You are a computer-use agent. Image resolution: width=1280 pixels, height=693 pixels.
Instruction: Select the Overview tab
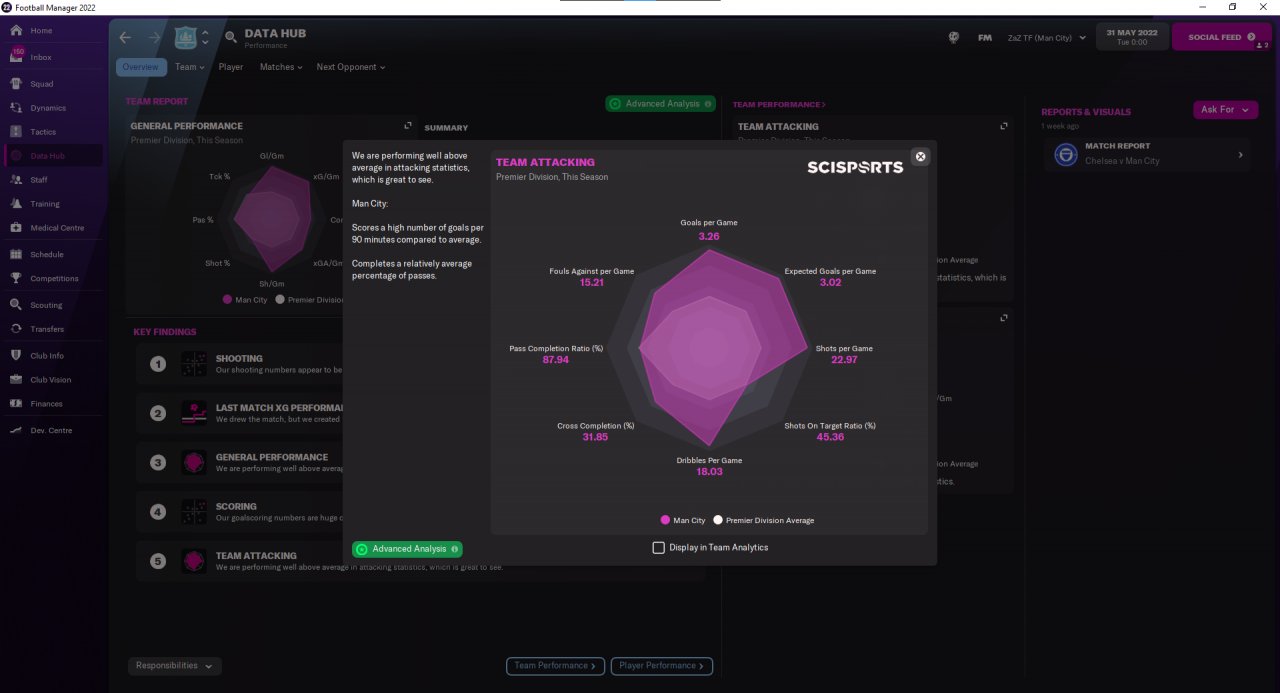141,67
